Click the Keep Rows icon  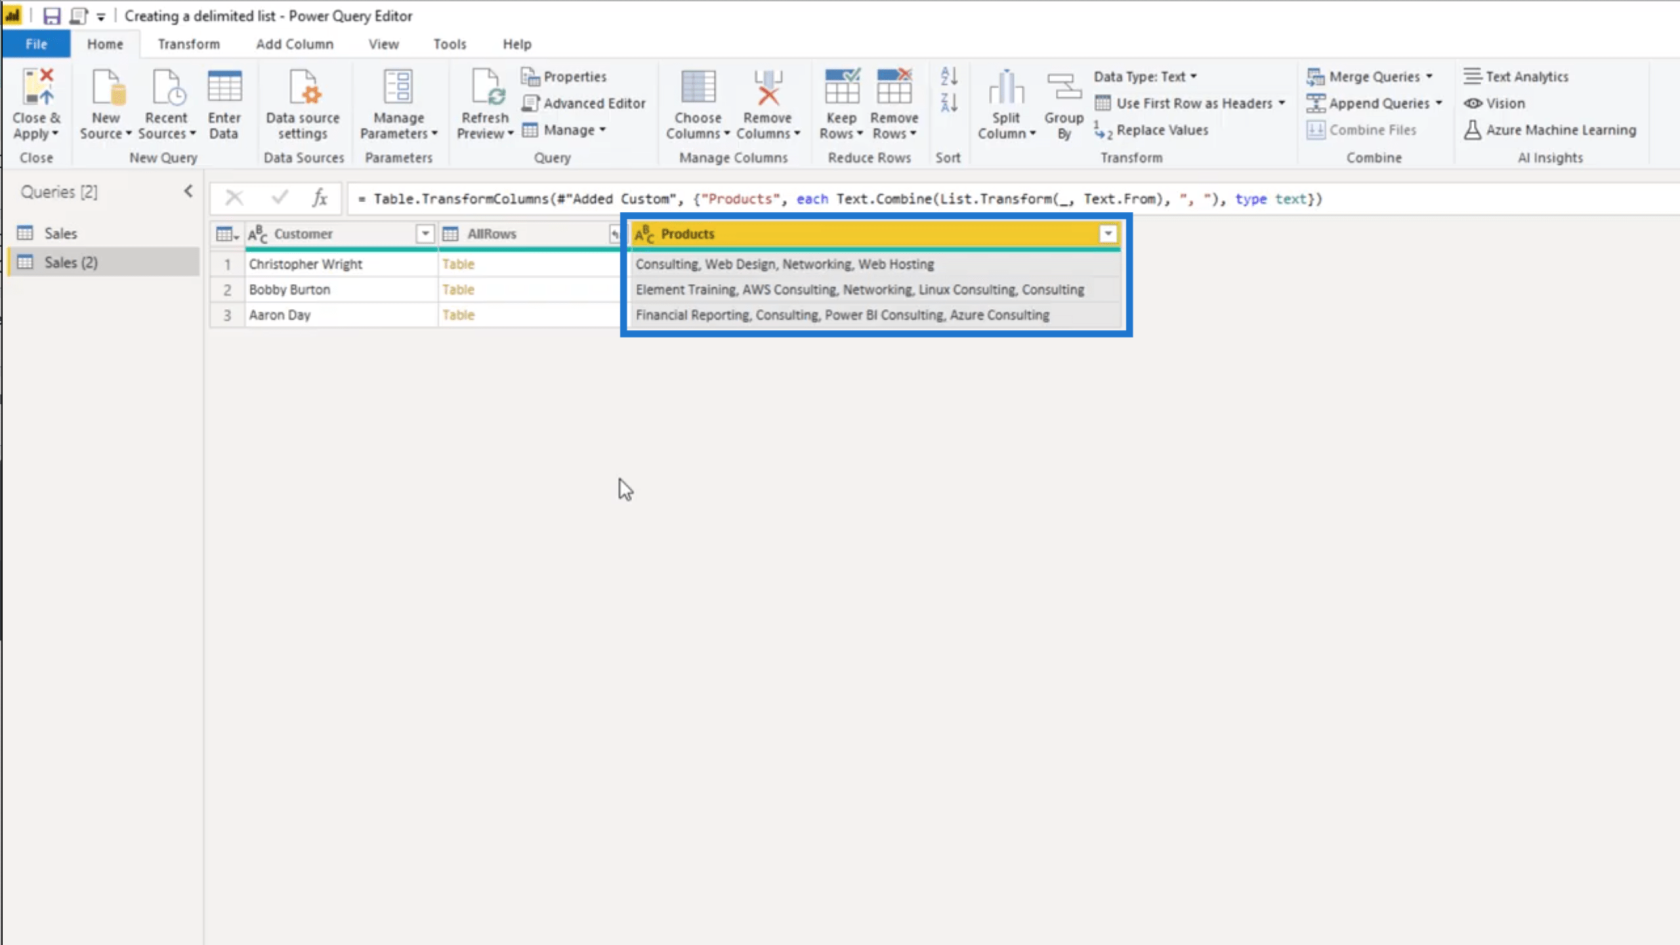[841, 88]
